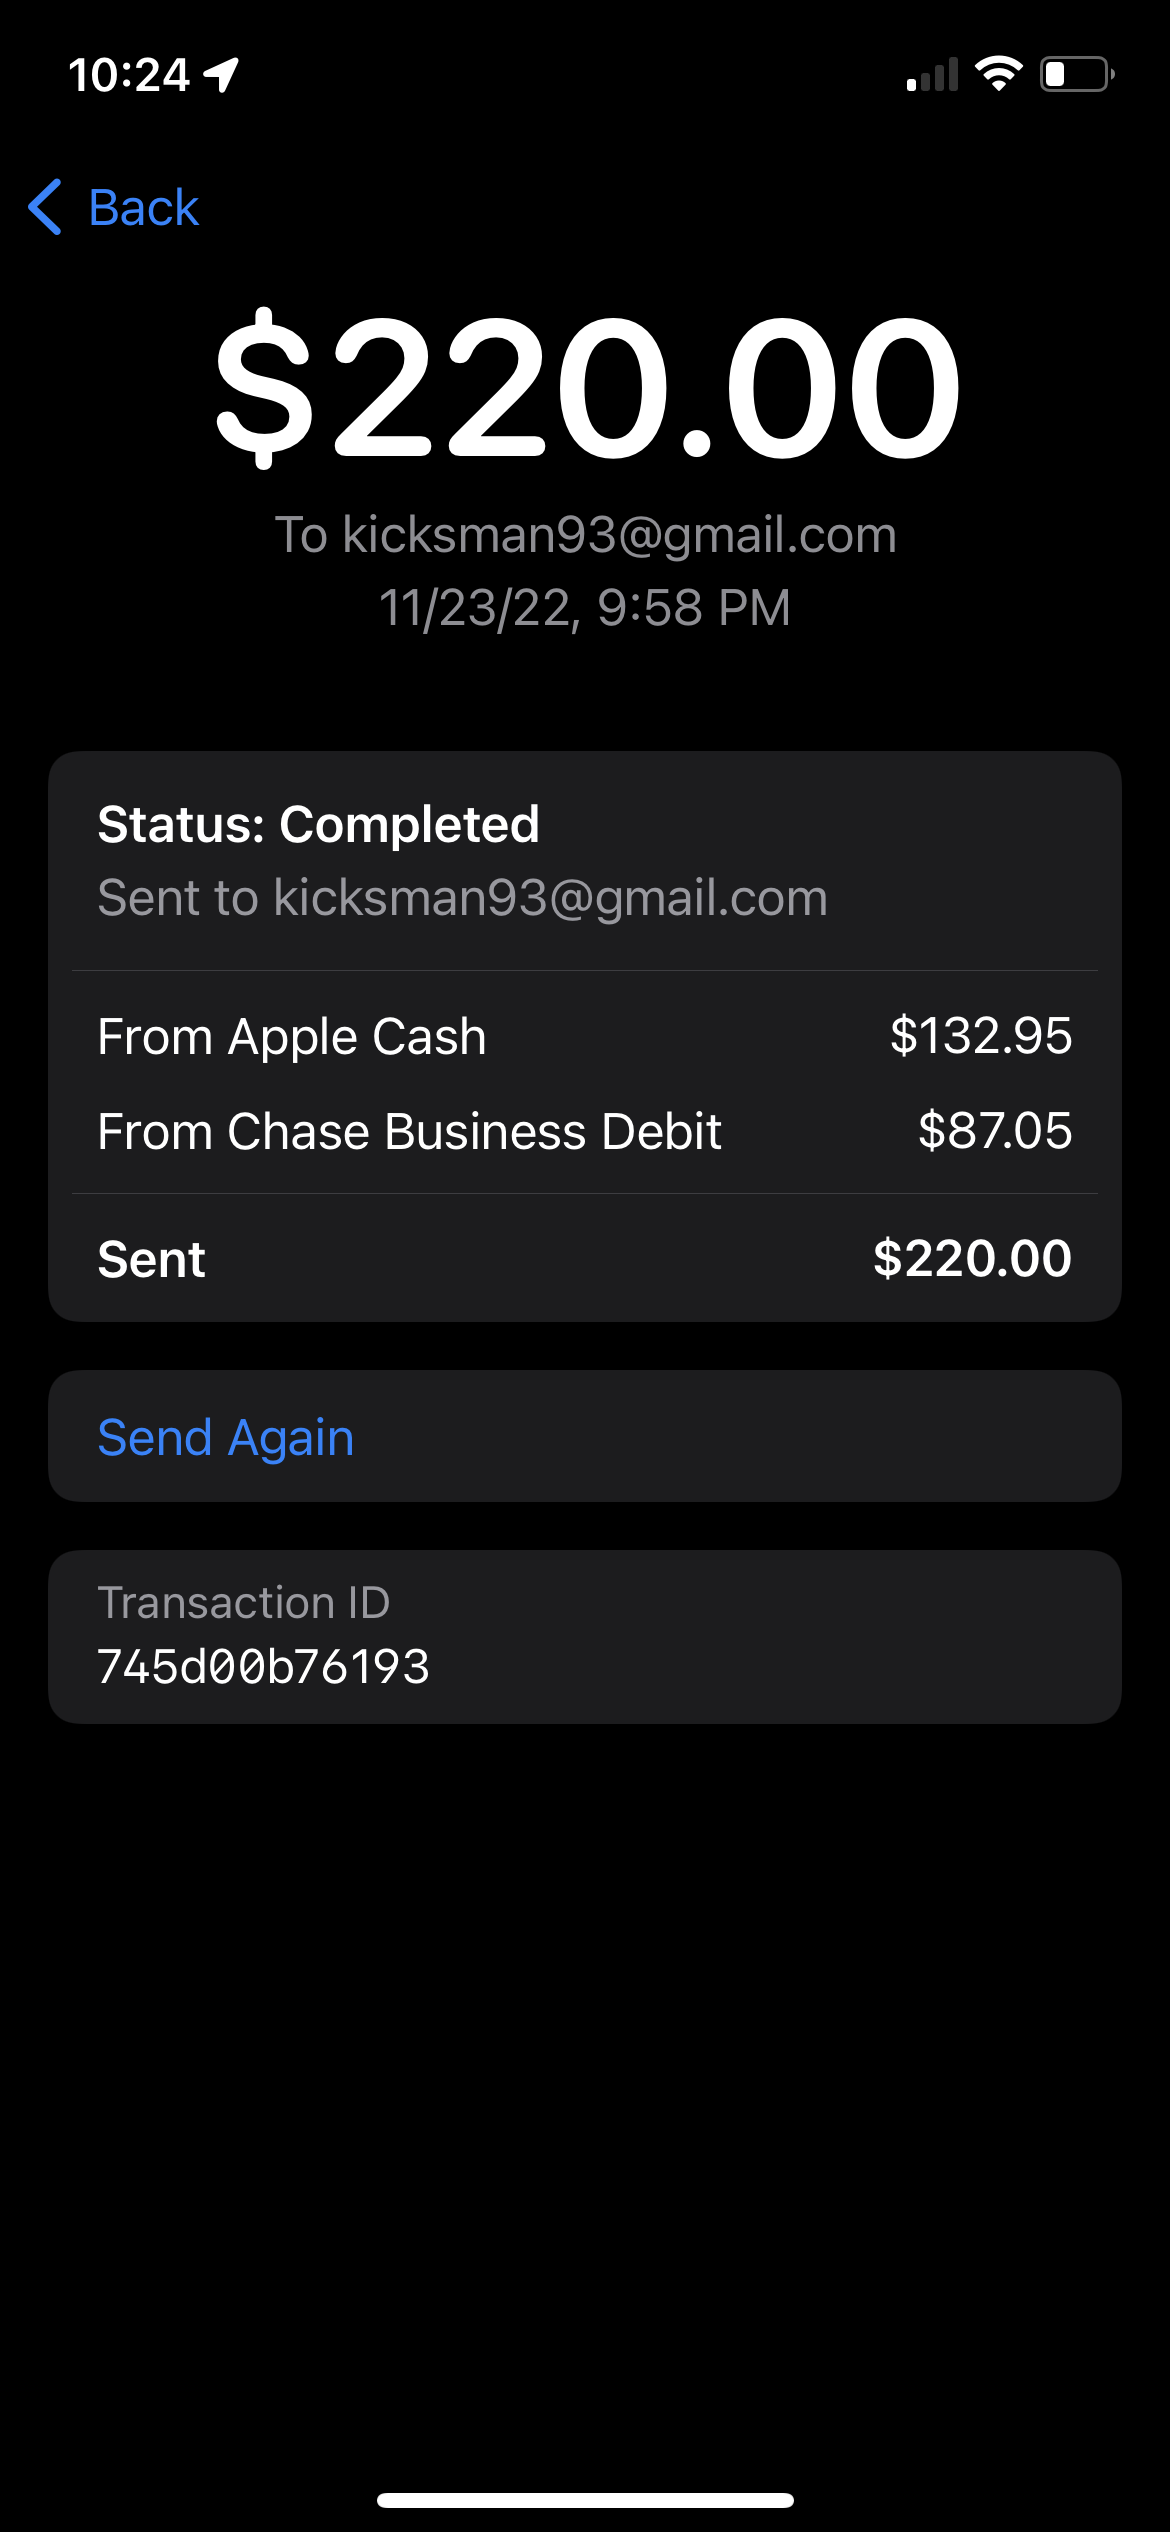Tap the battery level icon
The height and width of the screenshot is (2532, 1170).
point(1078,74)
